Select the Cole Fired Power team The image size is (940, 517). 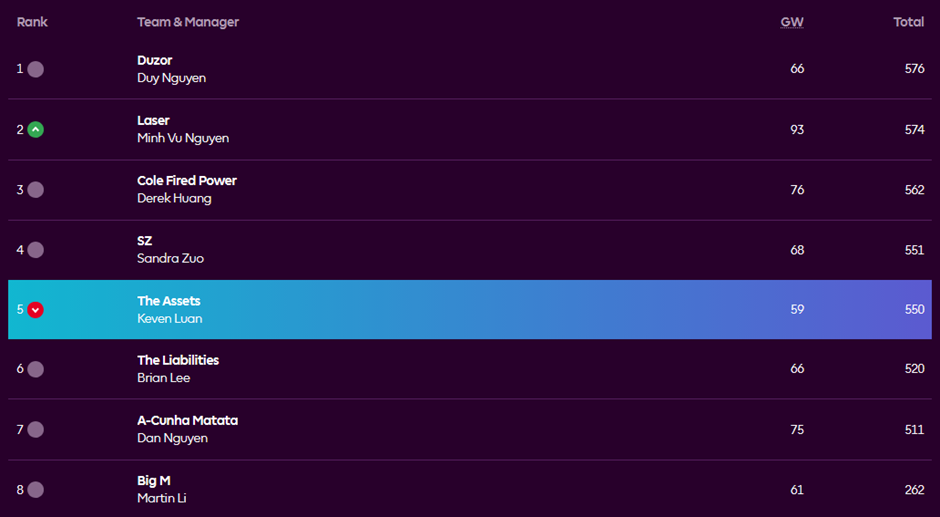187,180
